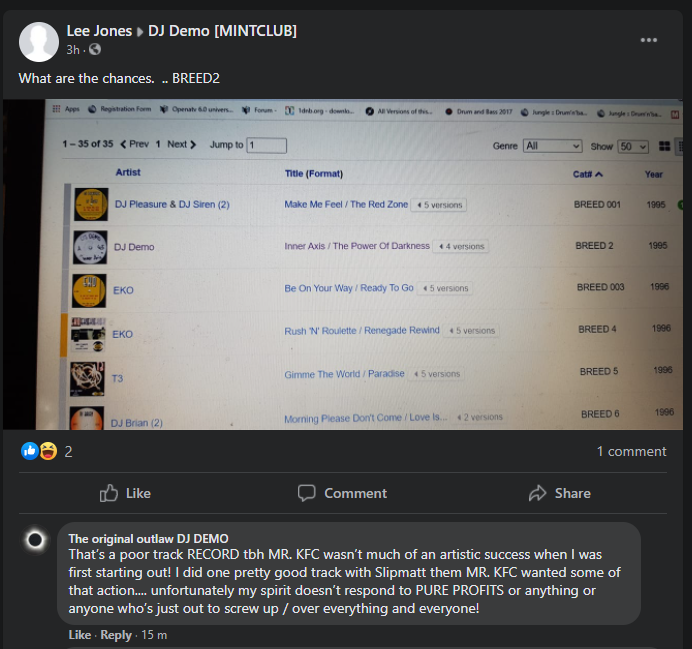The height and width of the screenshot is (649, 692).
Task: Open The original outlaw DJ DEMO profile
Action: (148, 539)
